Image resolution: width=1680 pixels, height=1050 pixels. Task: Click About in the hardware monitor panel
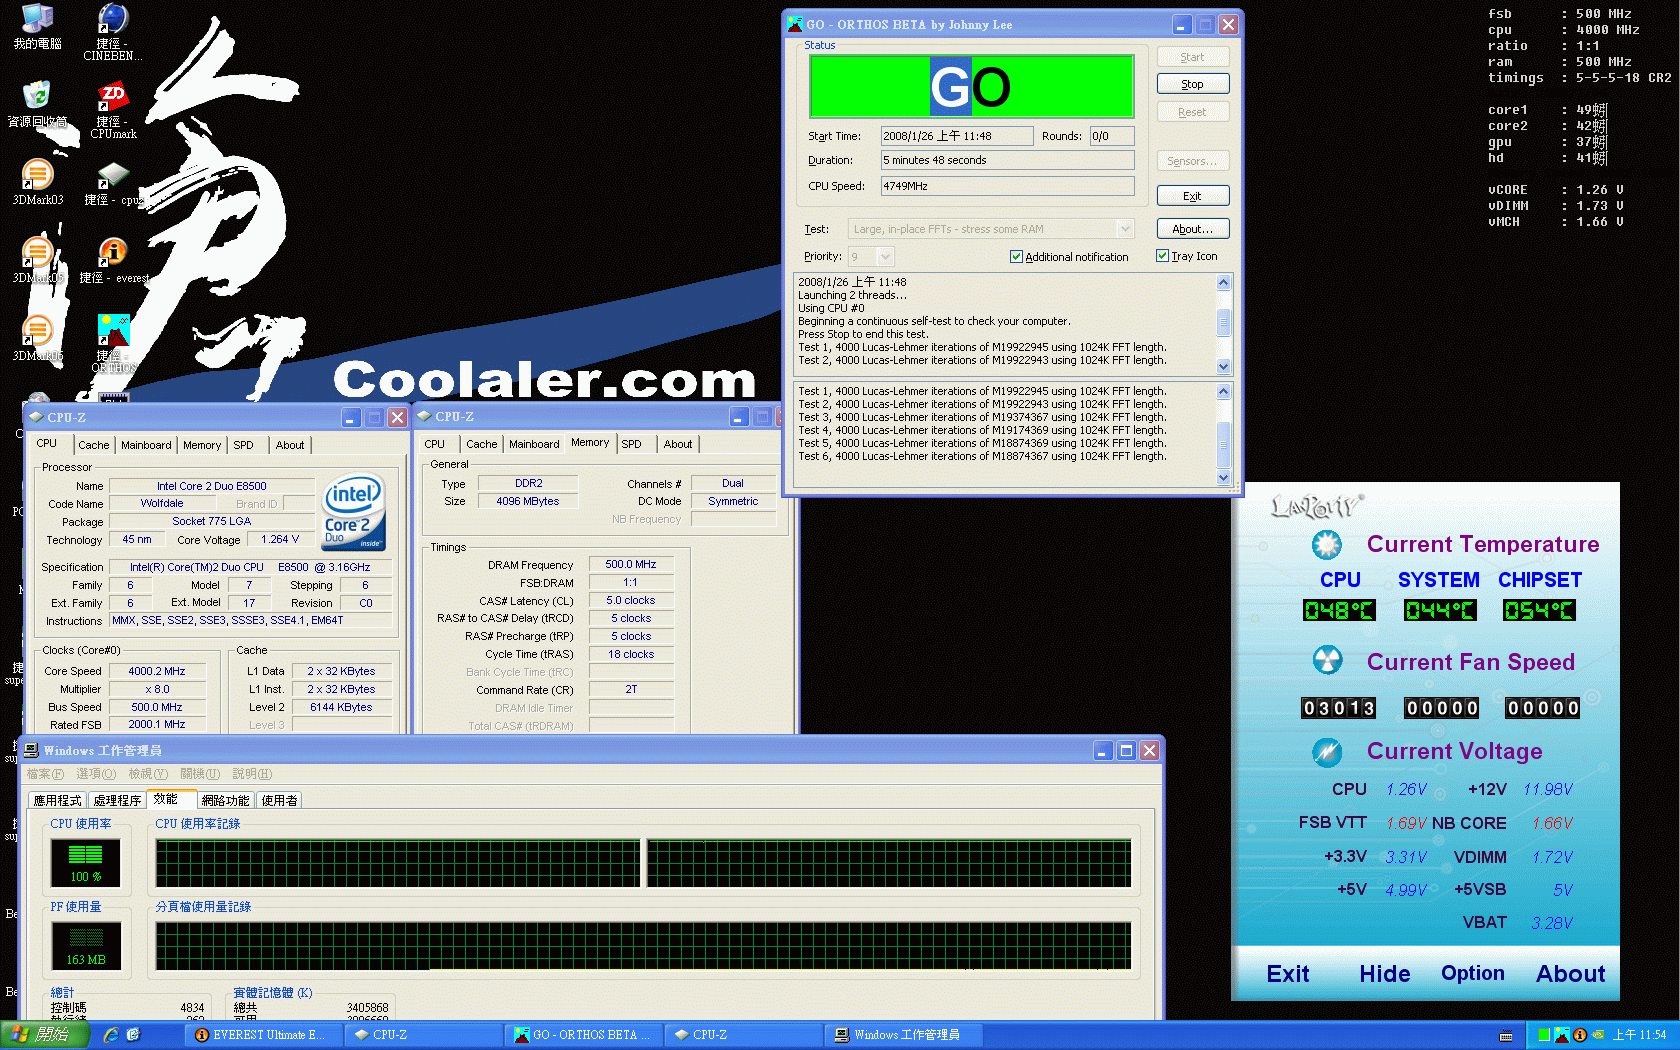1571,973
